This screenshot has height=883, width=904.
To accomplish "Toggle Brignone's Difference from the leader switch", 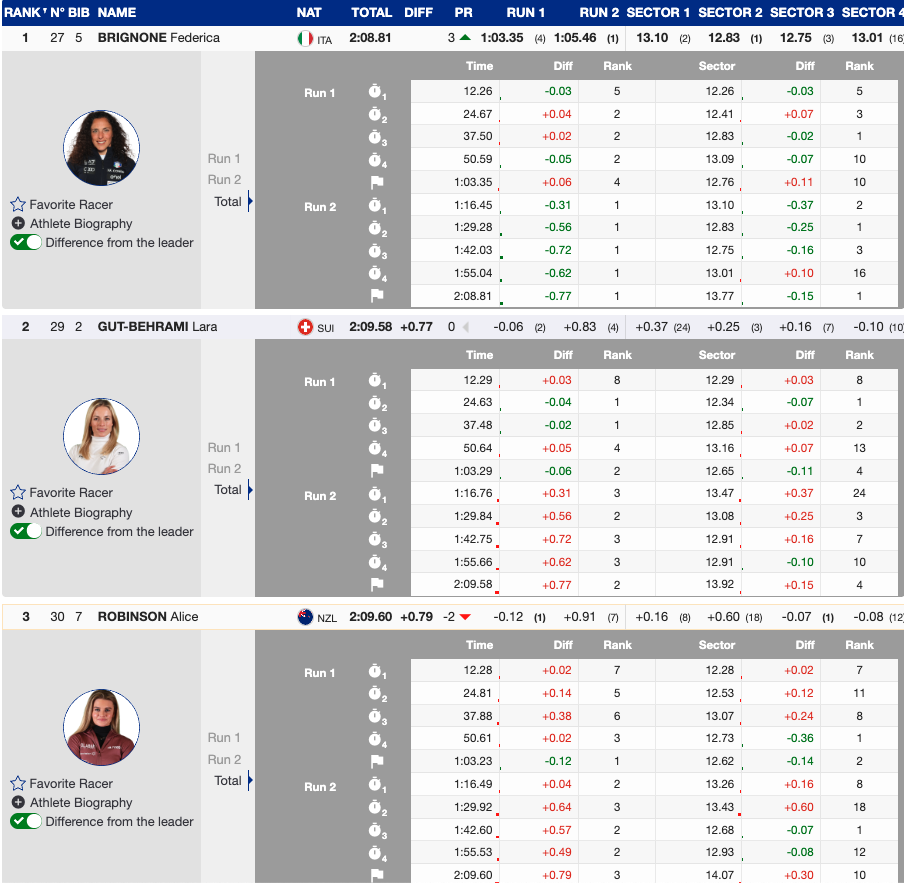I will pyautogui.click(x=26, y=242).
